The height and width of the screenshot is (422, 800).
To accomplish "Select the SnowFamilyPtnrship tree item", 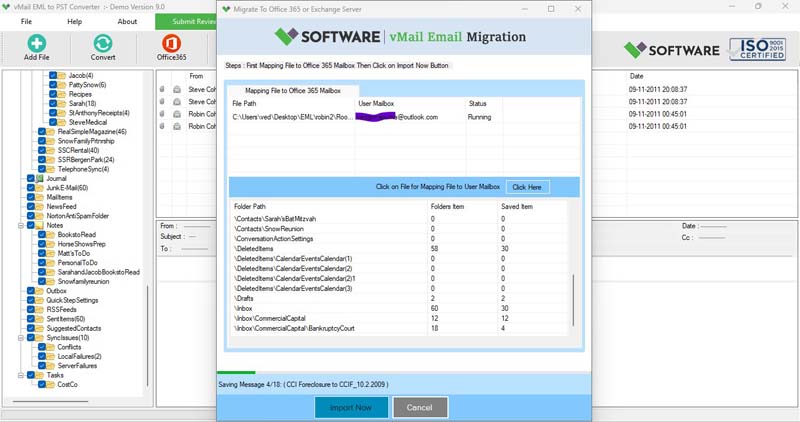I will pyautogui.click(x=86, y=141).
